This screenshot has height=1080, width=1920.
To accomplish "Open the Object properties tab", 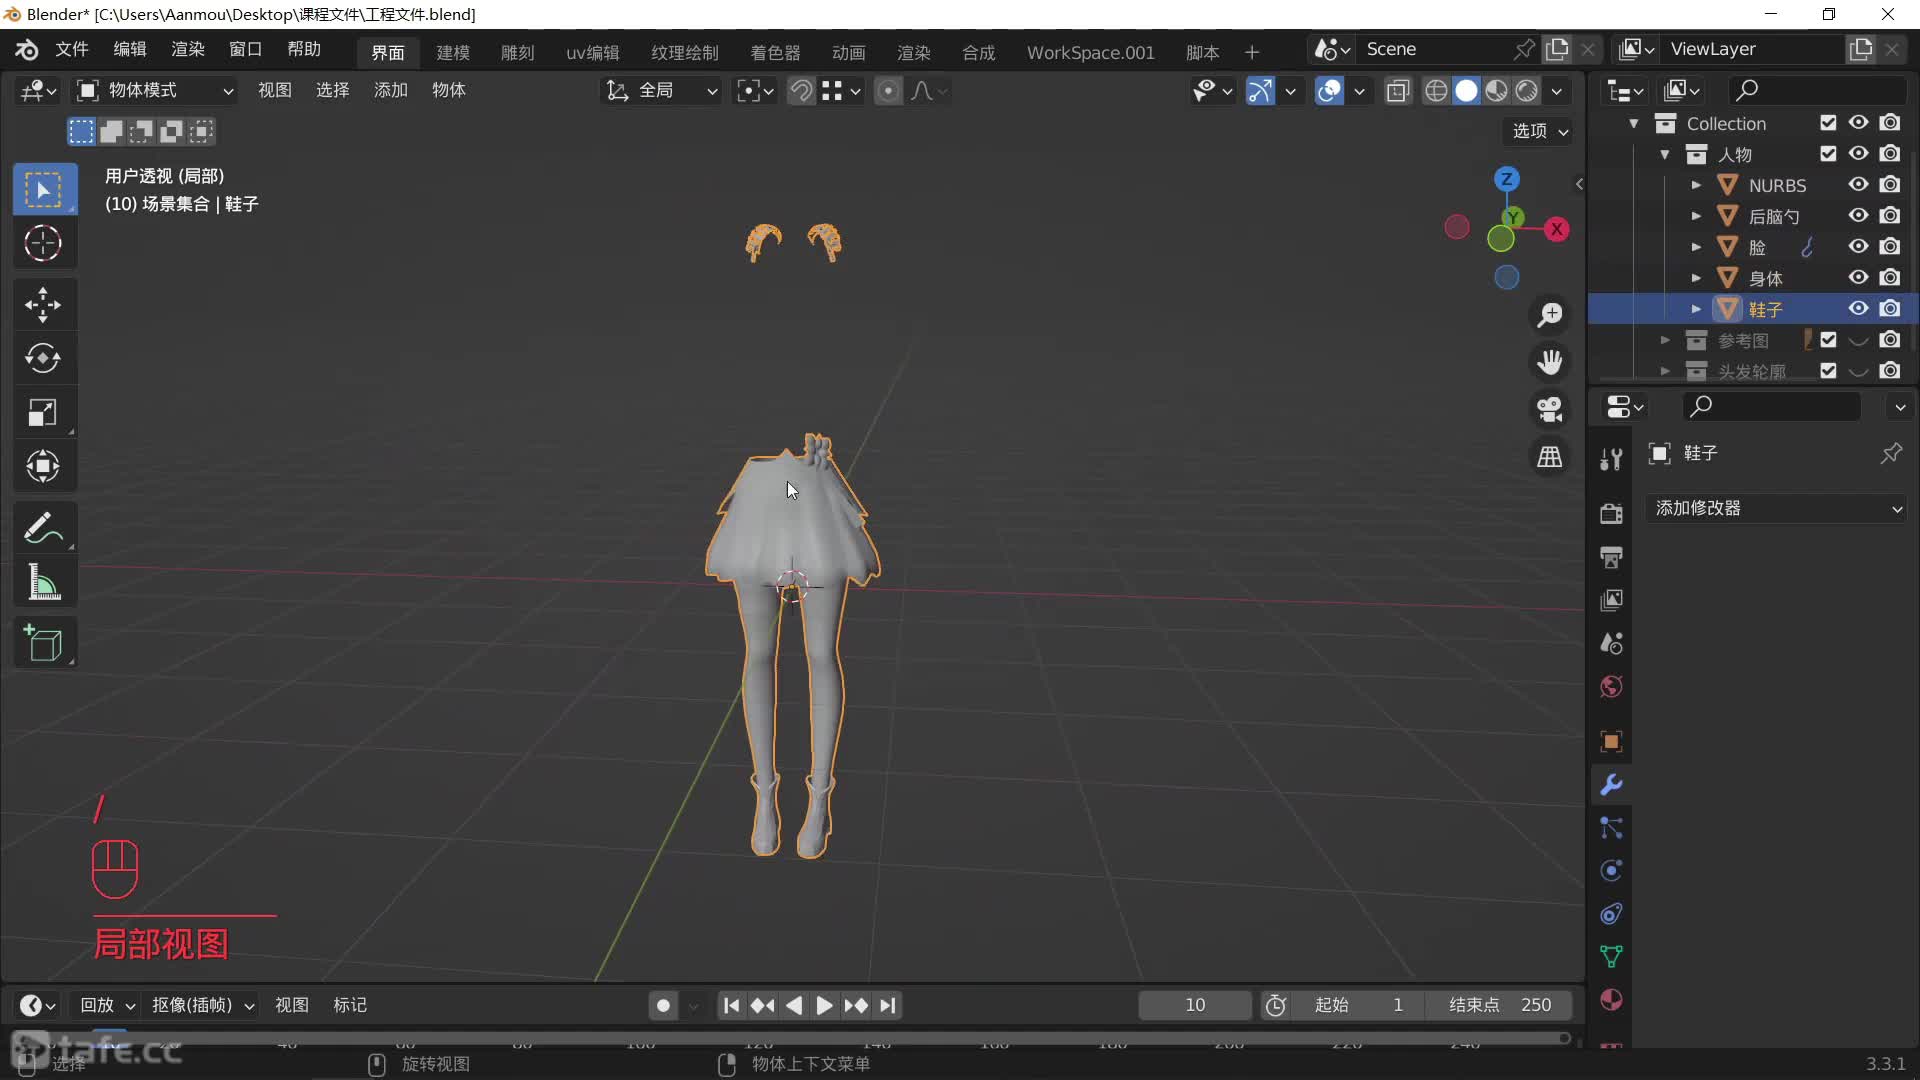I will coord(1611,741).
